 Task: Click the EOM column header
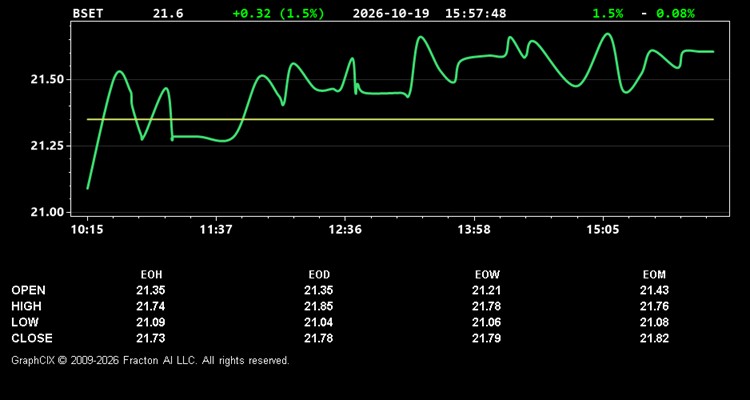[654, 275]
